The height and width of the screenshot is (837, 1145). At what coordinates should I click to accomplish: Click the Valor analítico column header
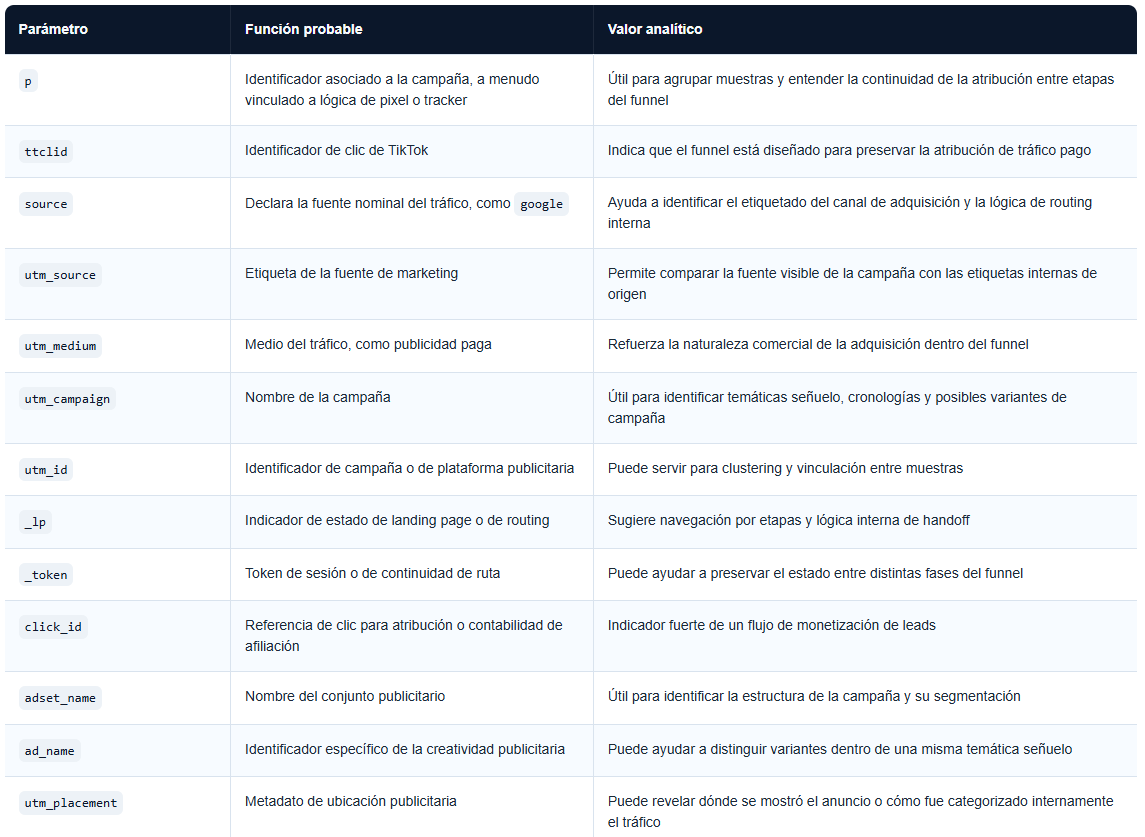click(654, 29)
